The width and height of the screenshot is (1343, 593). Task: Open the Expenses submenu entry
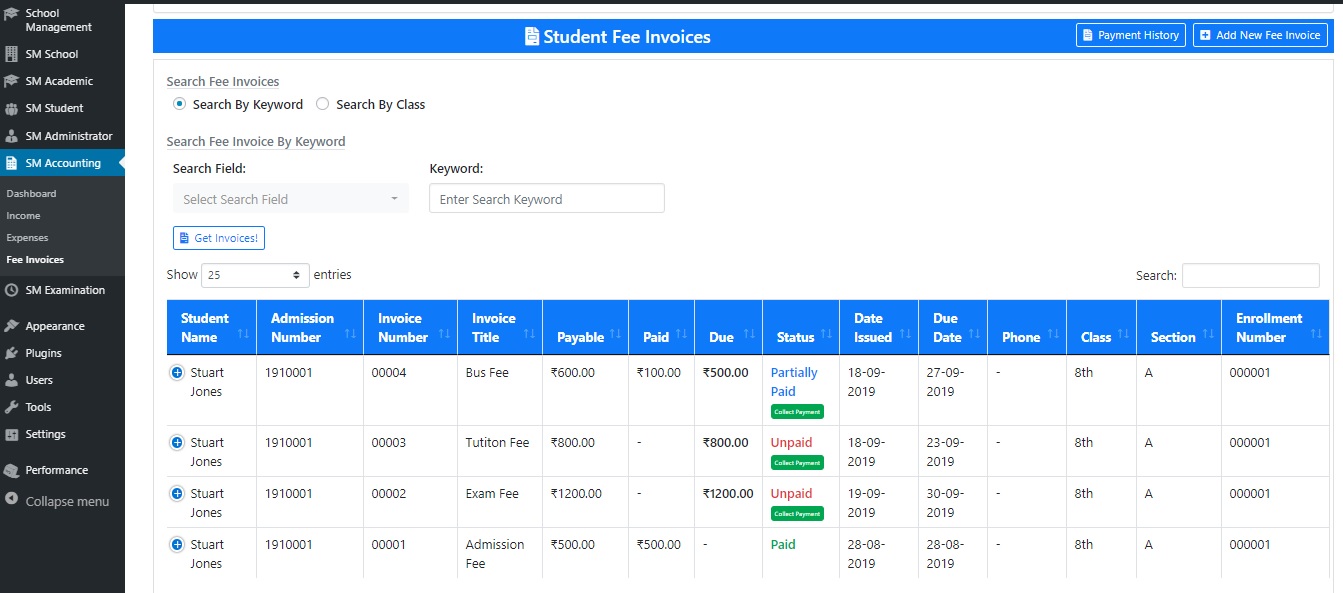point(27,237)
